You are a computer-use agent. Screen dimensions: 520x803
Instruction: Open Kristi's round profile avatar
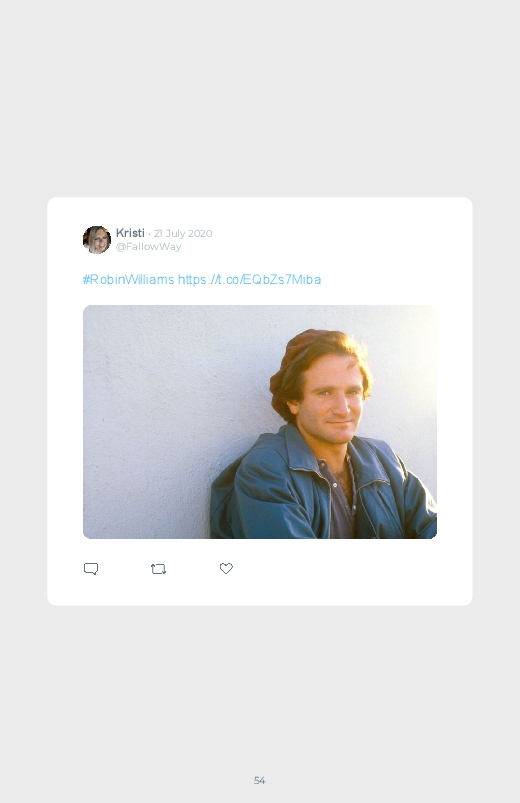coord(97,240)
